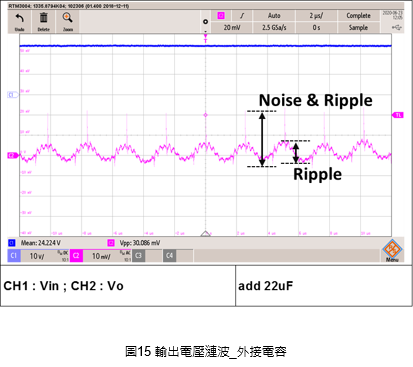Click the TL trigger level marker
413x367 pixels.
point(398,115)
